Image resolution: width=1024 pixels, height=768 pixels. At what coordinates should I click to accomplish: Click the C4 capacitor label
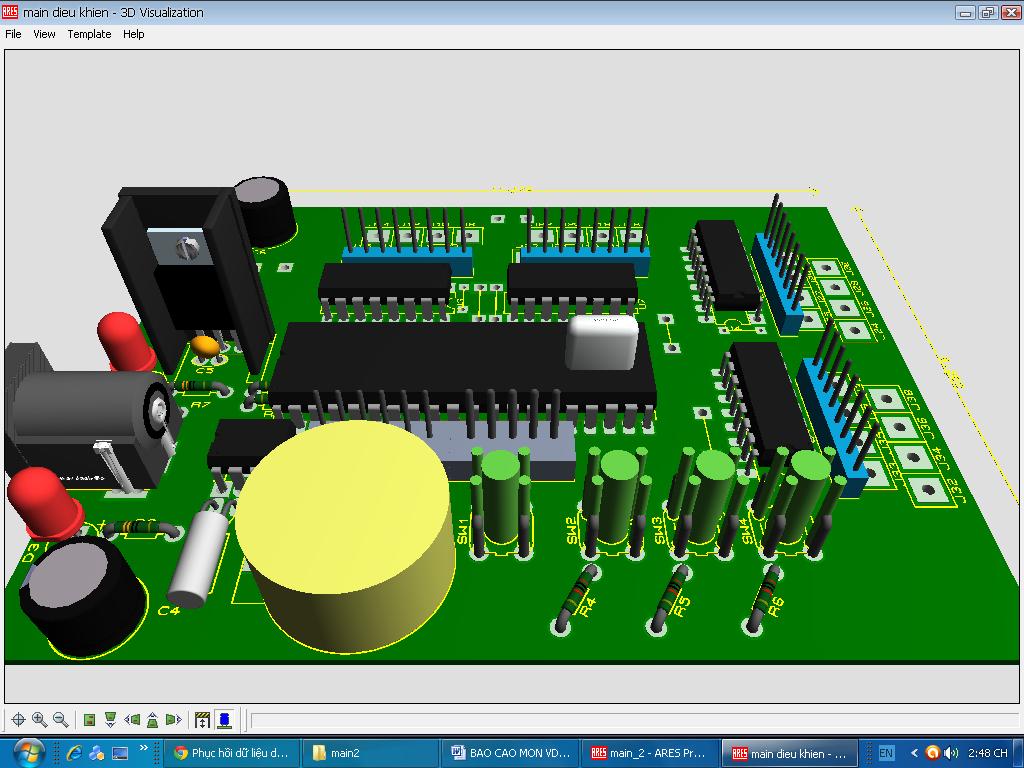pos(168,611)
